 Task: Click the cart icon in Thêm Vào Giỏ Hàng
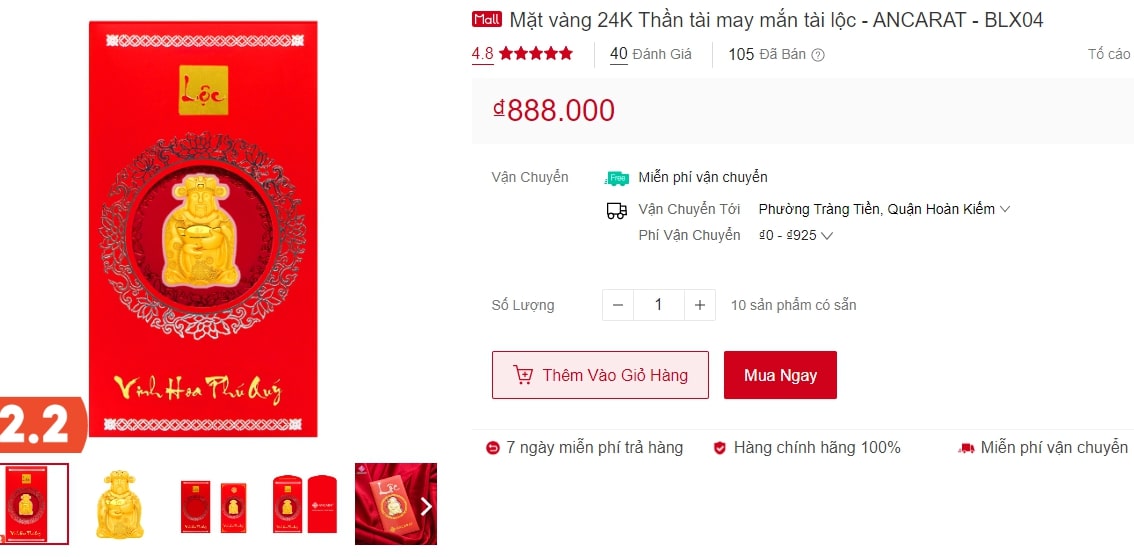(x=523, y=375)
